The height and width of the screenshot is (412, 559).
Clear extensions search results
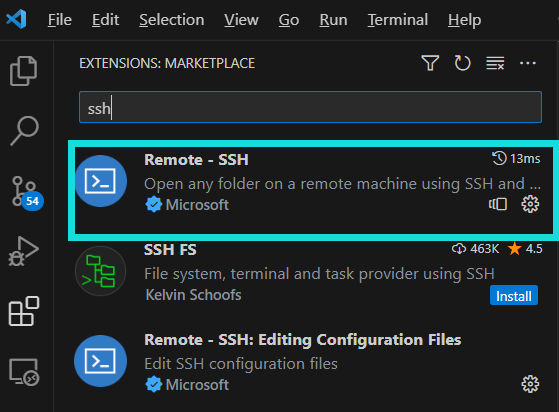click(x=495, y=63)
